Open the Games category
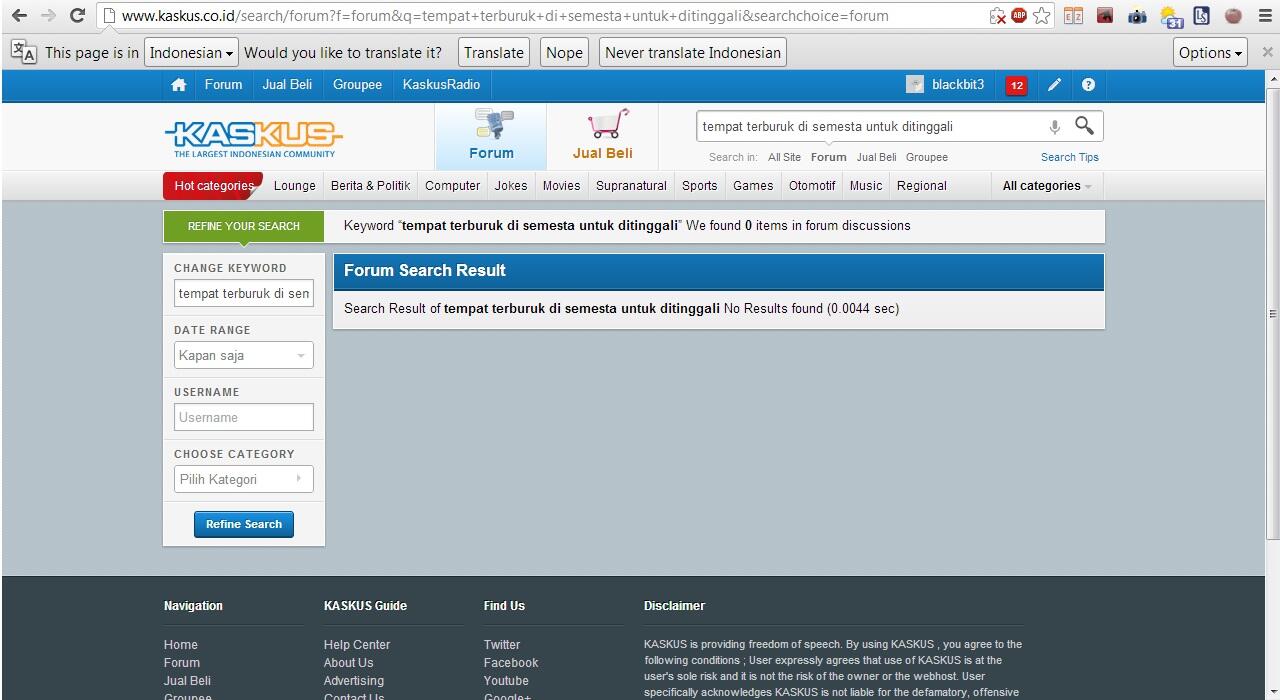1280x700 pixels. [753, 186]
